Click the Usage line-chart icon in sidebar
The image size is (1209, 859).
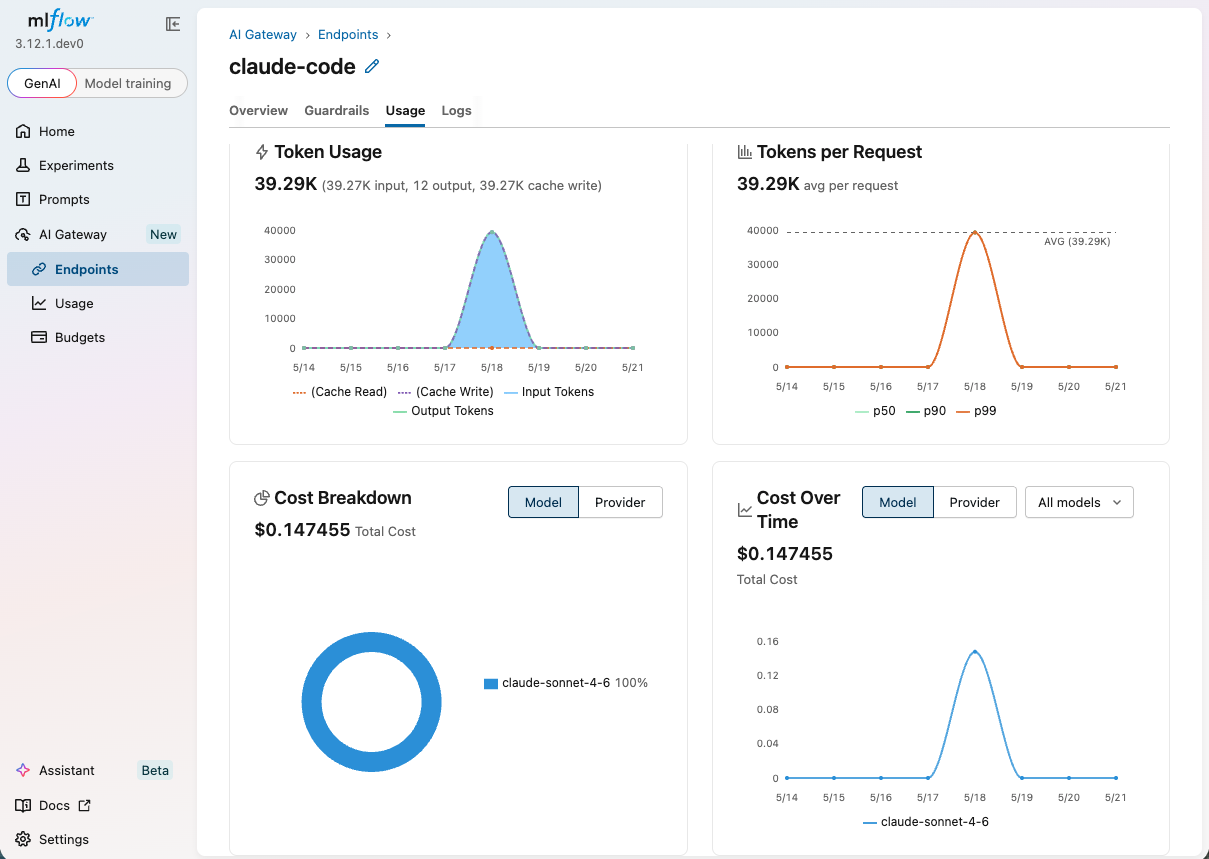39,303
